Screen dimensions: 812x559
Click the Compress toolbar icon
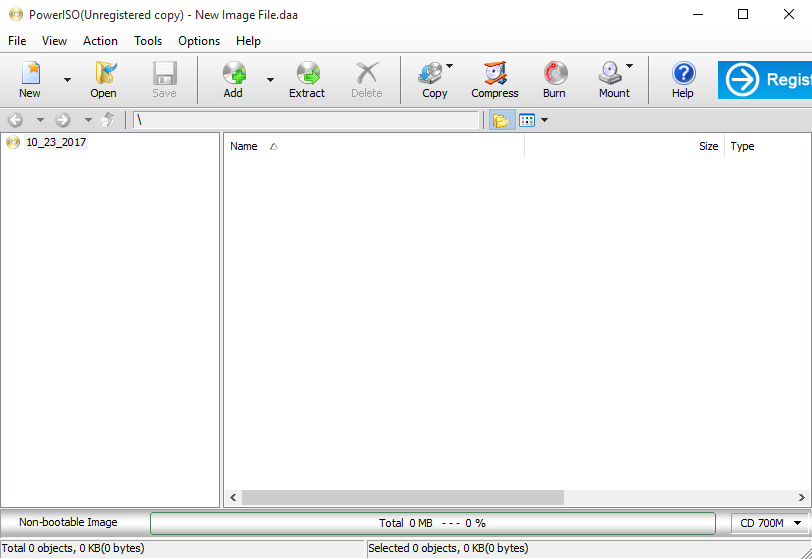click(495, 74)
